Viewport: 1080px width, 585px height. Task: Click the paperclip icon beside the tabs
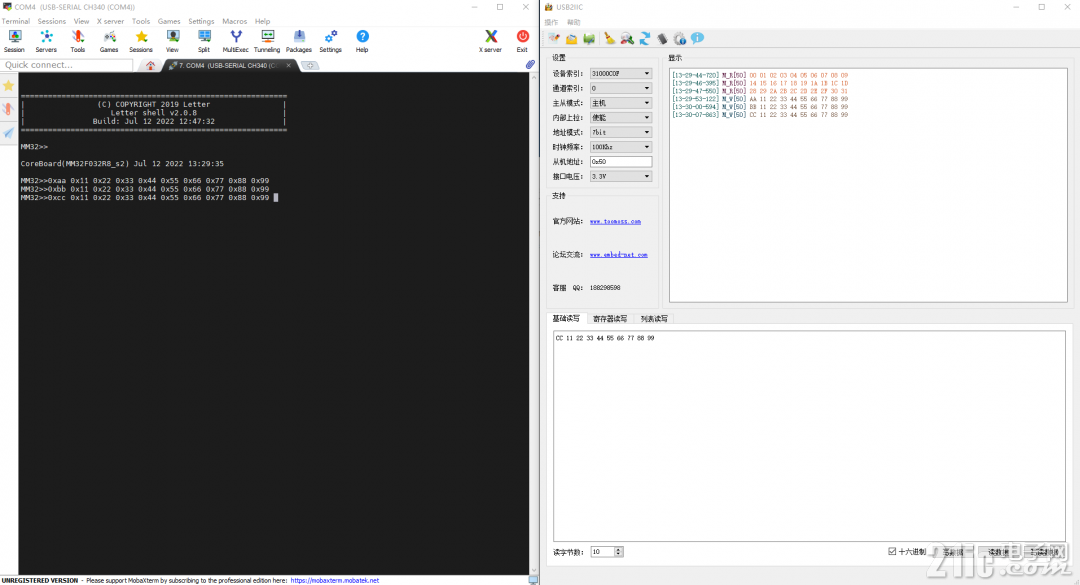[x=530, y=65]
